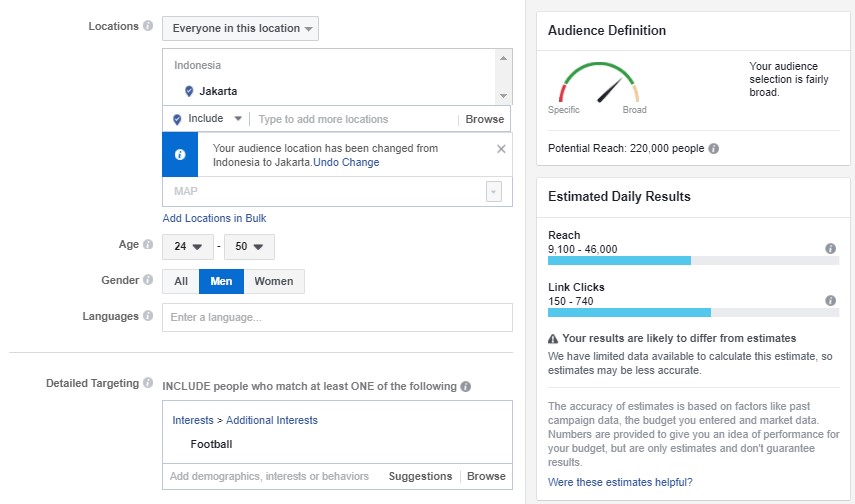Image resolution: width=855 pixels, height=504 pixels.
Task: Click the warning triangle icon beside results estimate
Action: [x=553, y=339]
